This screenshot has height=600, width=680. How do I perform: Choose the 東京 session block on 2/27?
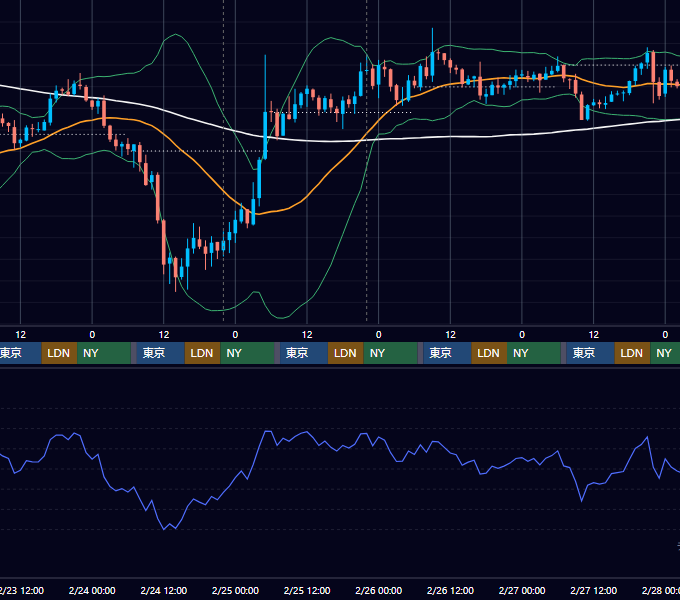click(590, 353)
